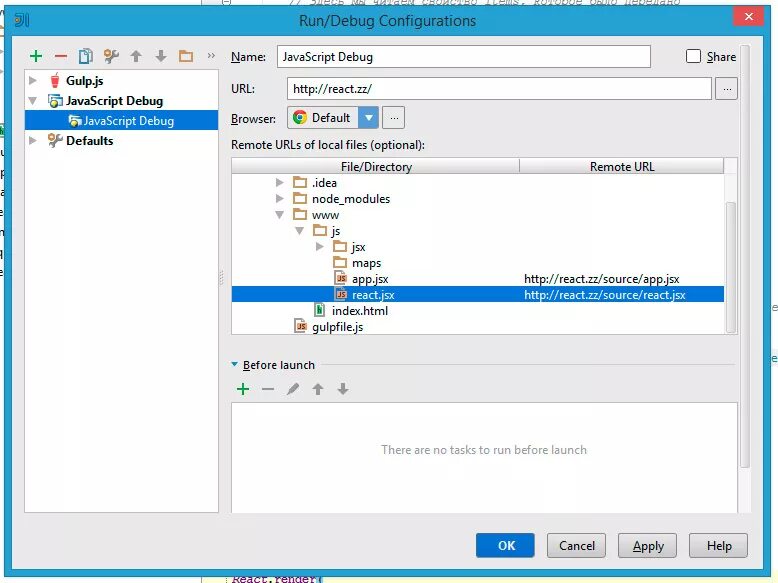
Task: Remove before launch task
Action: pos(268,389)
